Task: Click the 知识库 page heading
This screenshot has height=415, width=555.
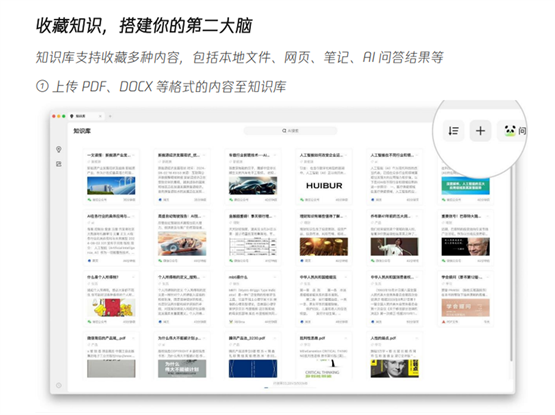Action: 82,131
